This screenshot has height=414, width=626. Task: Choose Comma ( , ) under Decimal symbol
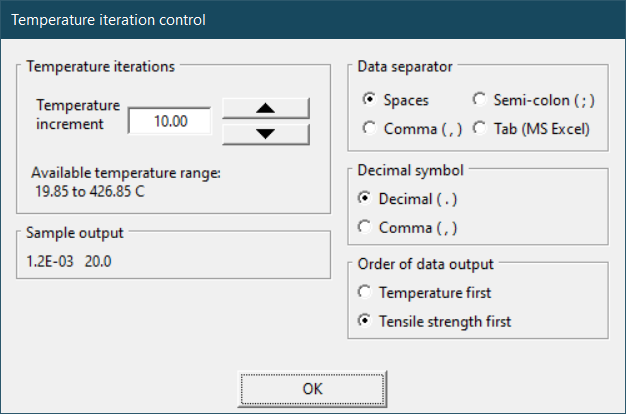[366, 227]
